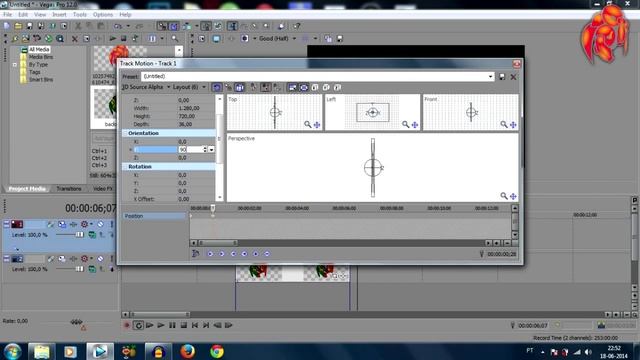Viewport: 640px width, 360px height.
Task: Open the Layout (6) dropdown
Action: click(x=204, y=87)
